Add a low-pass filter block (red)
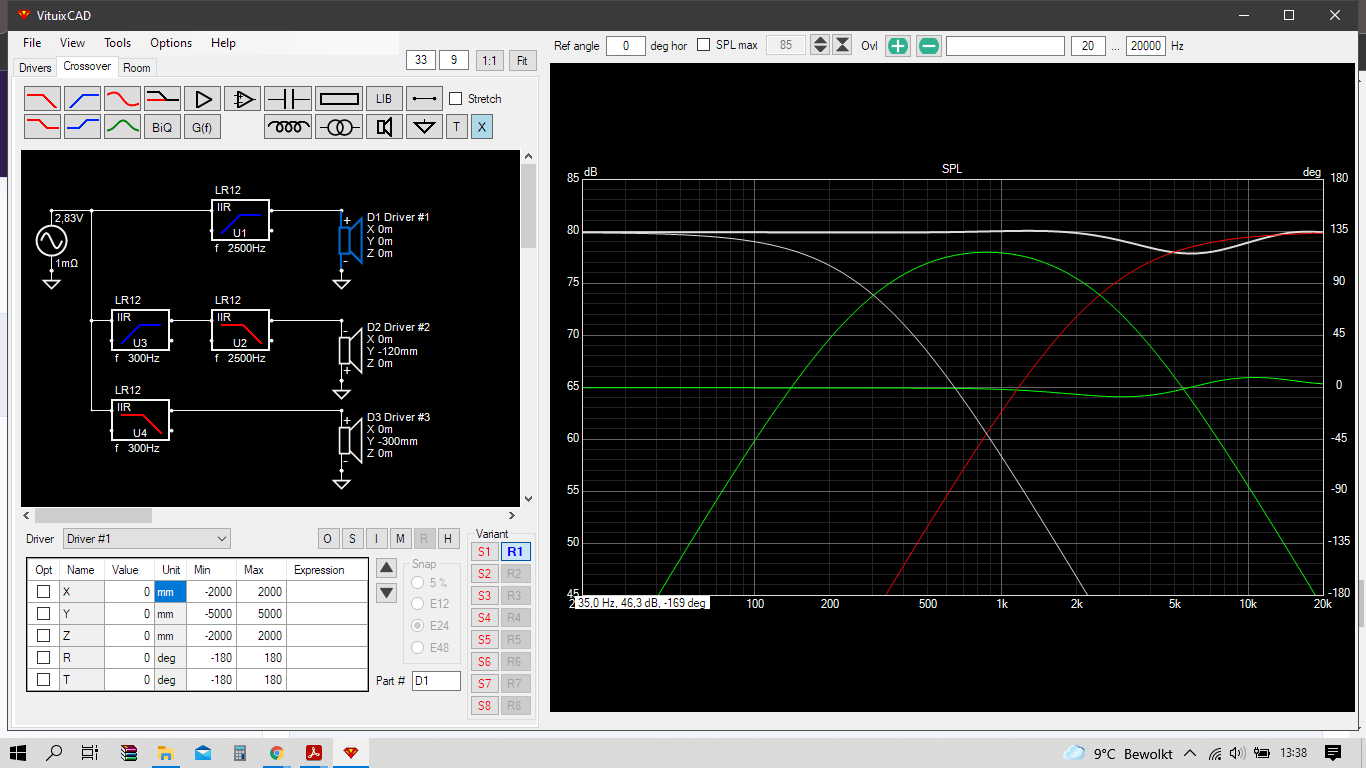Screen dimensions: 1366x768 (42, 98)
